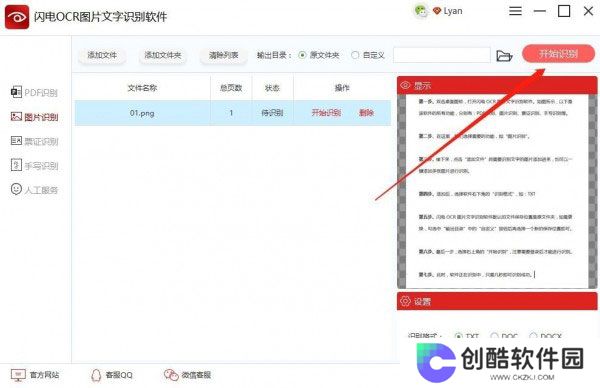Click the 总页数 column header
This screenshot has height=388, width=600.
(231, 88)
